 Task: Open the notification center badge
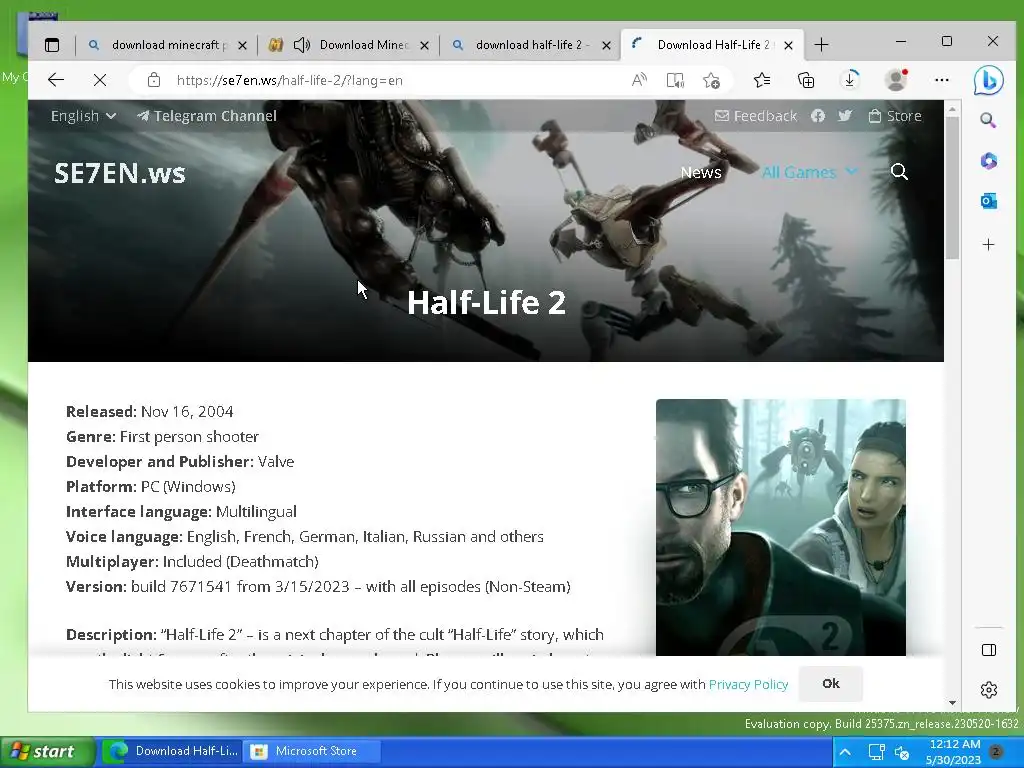point(997,752)
